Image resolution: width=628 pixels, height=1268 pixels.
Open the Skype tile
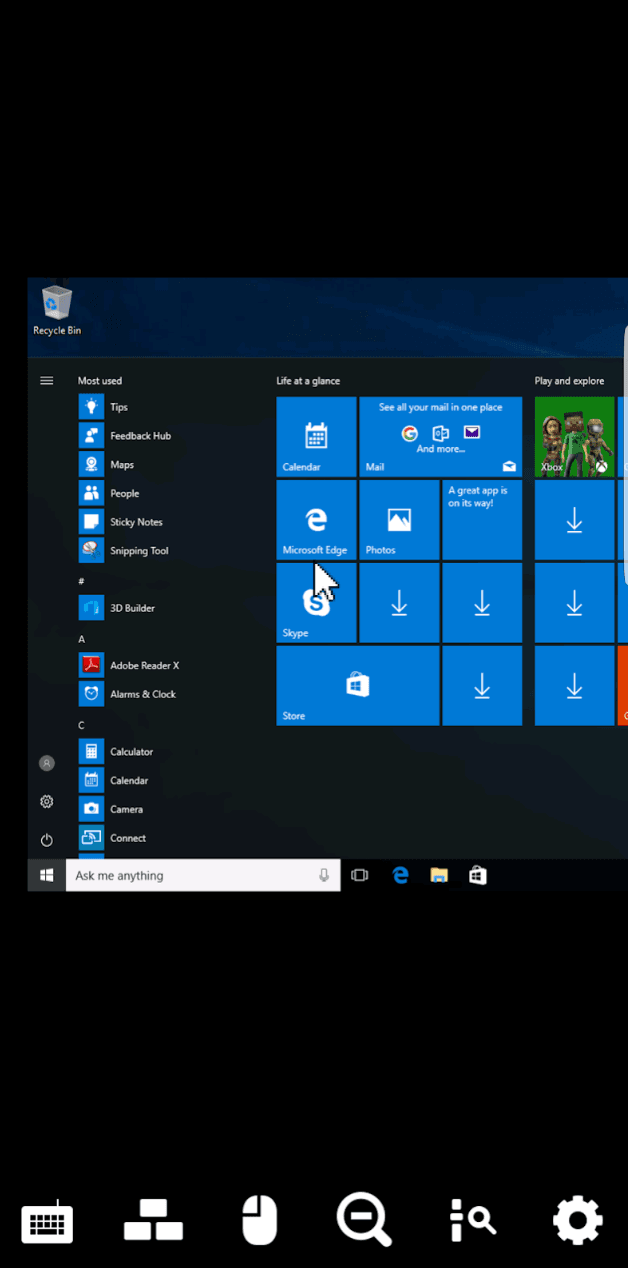point(316,603)
